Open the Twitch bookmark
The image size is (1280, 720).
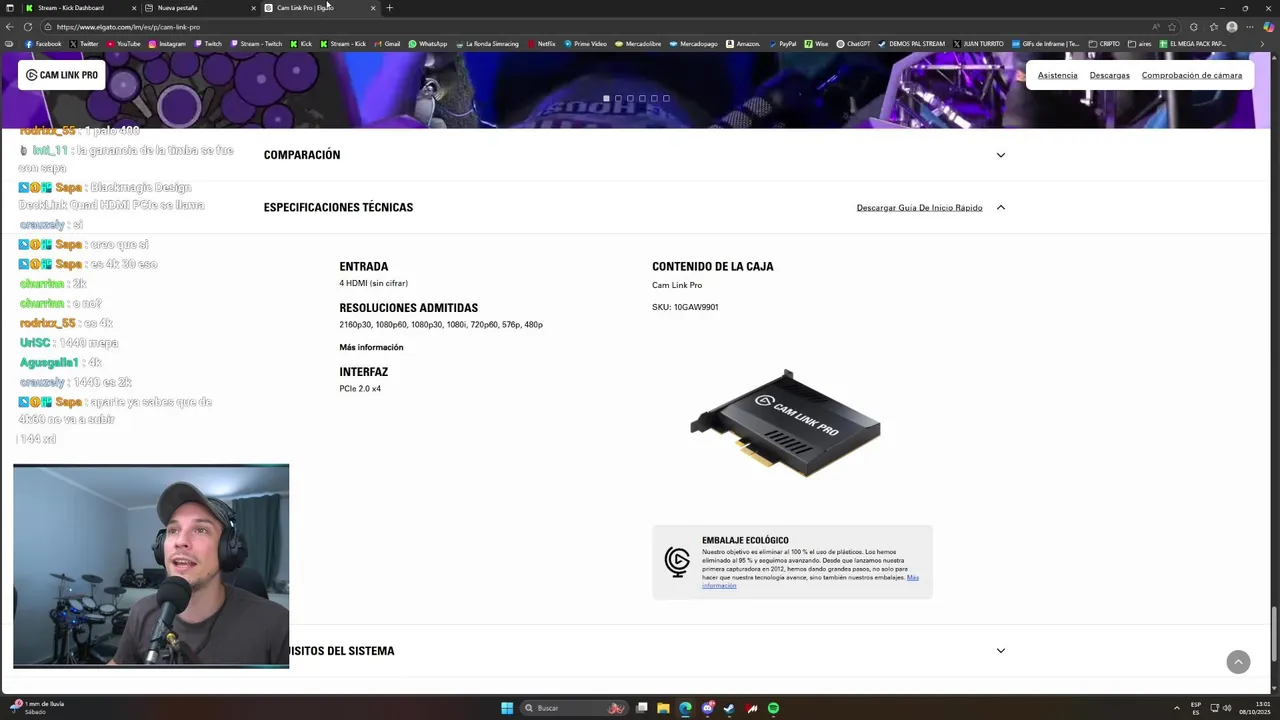[x=208, y=44]
